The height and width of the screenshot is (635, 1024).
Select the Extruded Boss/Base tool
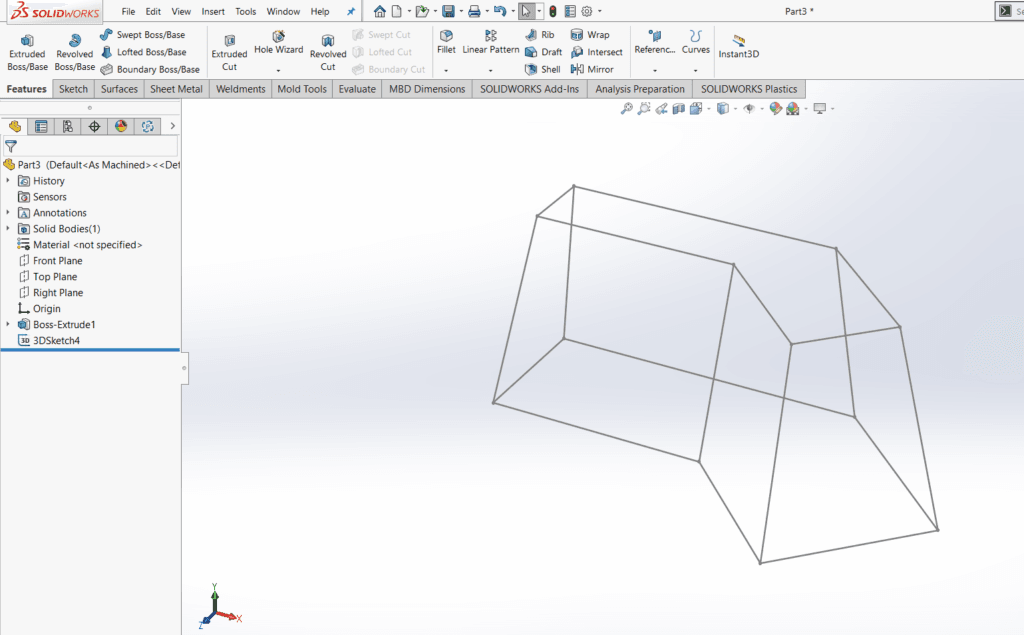(27, 52)
